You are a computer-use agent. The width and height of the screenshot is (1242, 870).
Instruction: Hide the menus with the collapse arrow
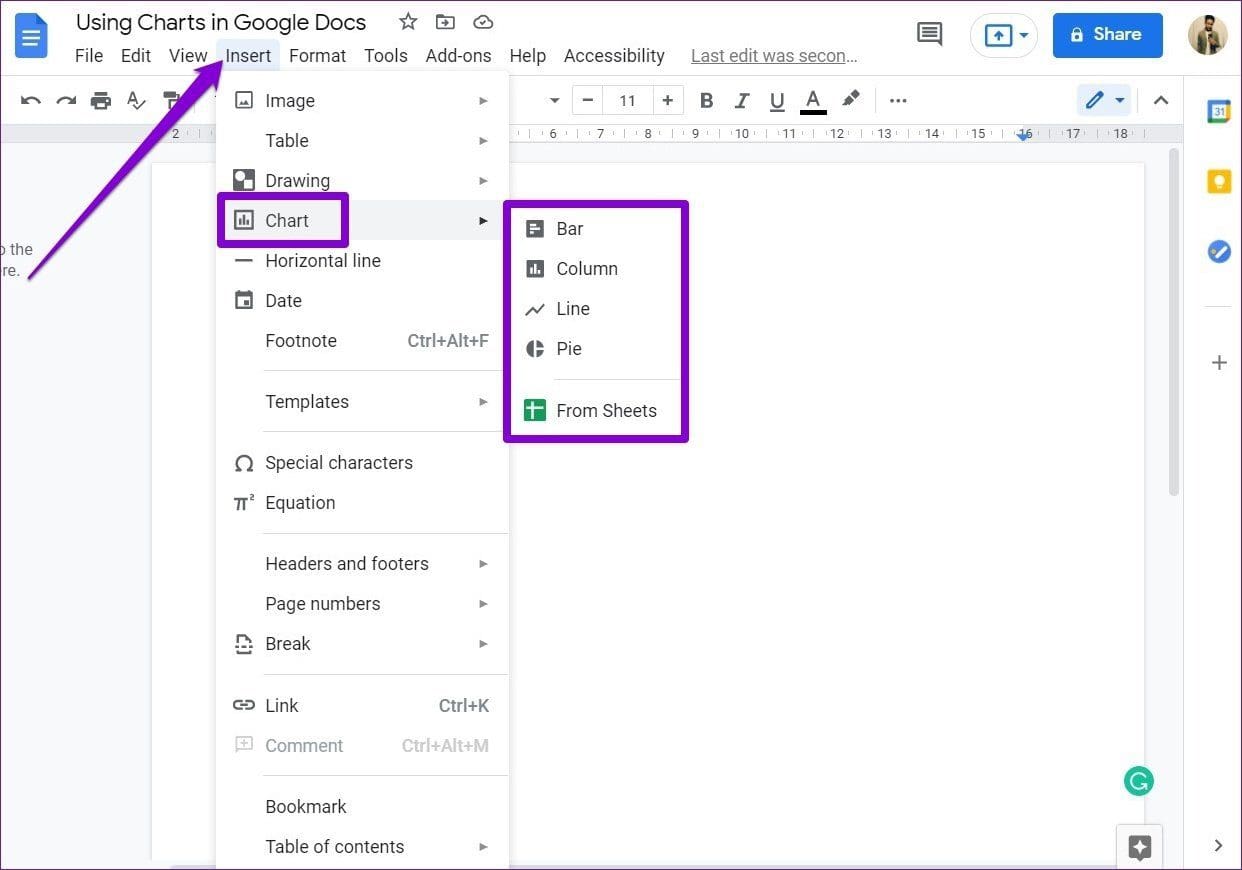click(x=1161, y=100)
